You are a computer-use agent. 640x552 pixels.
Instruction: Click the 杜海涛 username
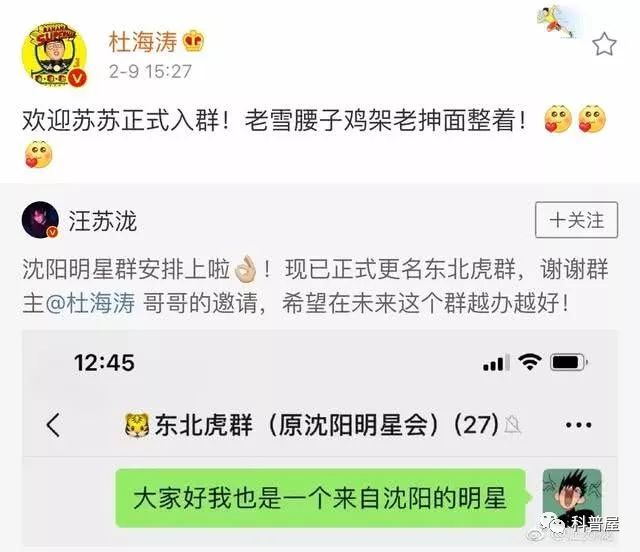(x=143, y=42)
